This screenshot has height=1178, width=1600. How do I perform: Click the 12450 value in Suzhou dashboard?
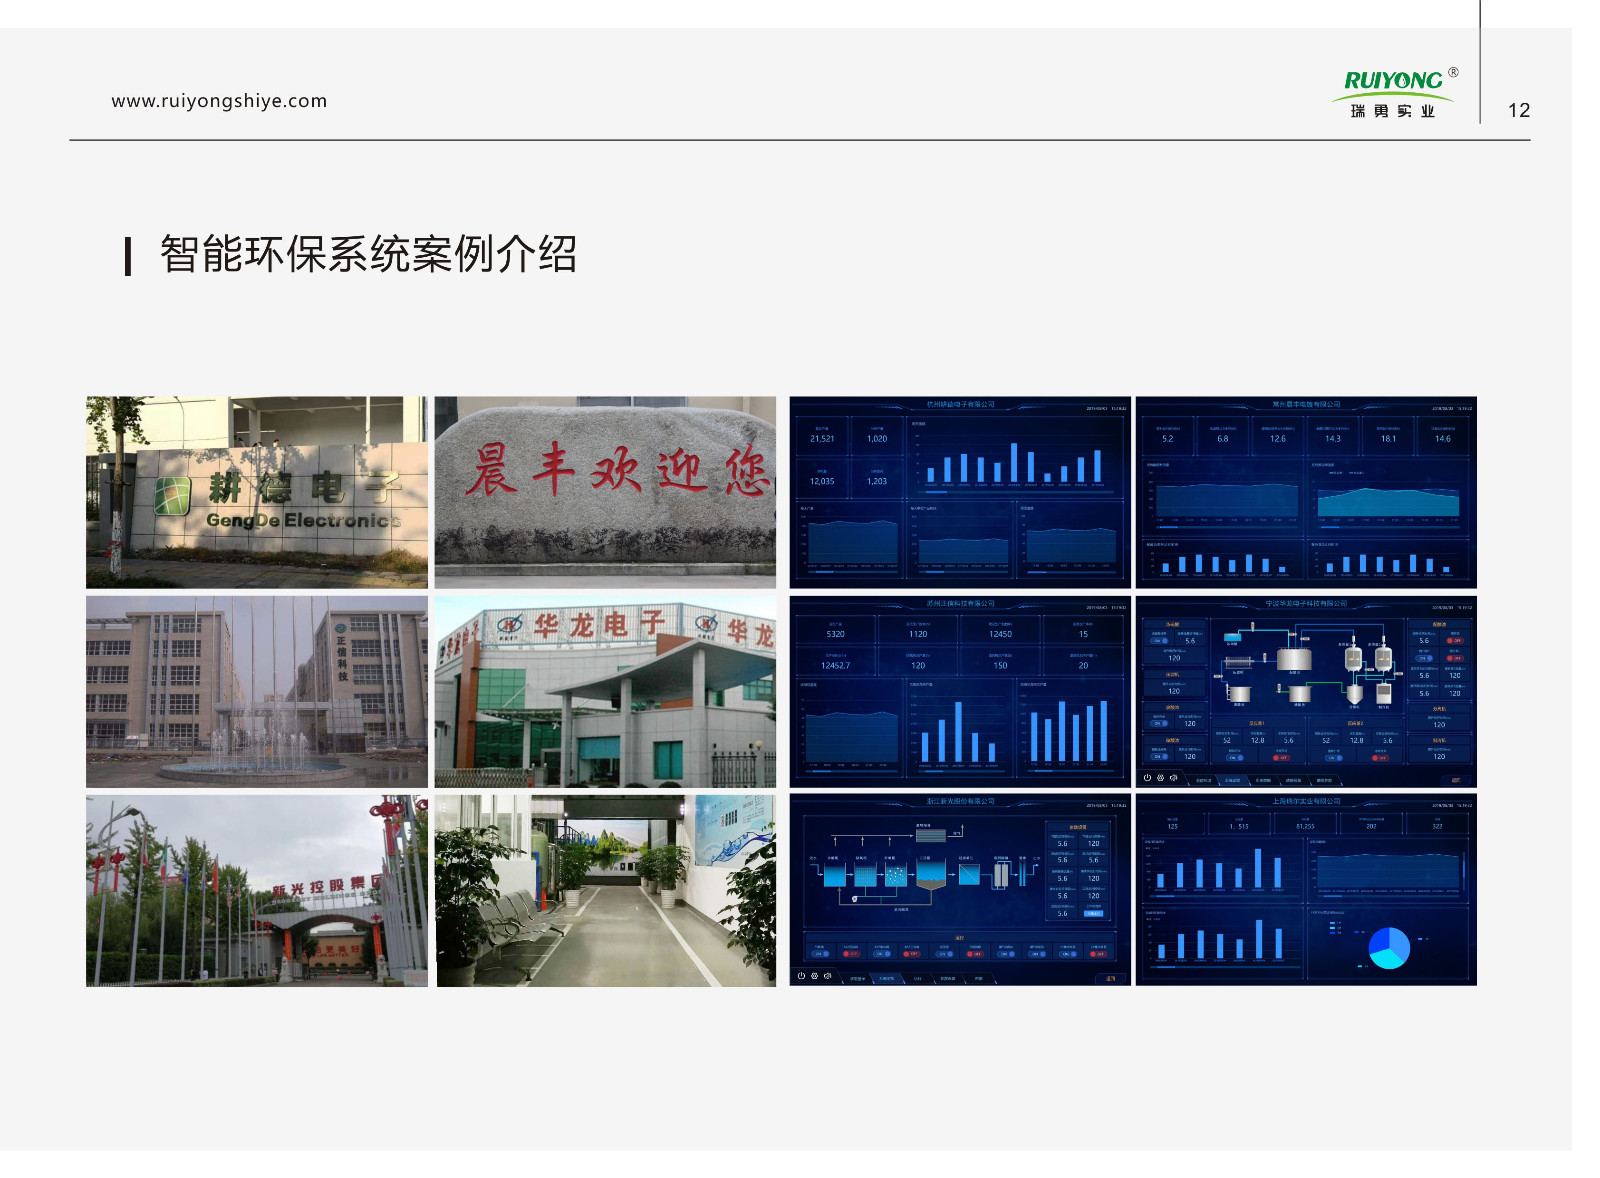tap(1000, 634)
